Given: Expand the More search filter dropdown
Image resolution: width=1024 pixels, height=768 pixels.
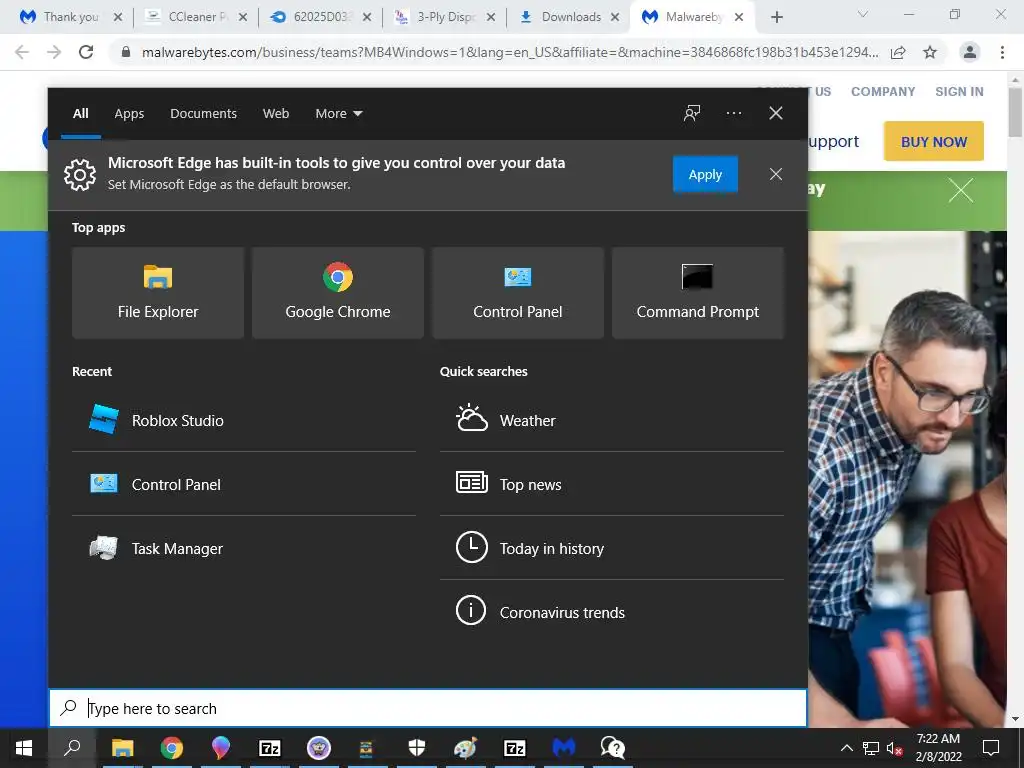Looking at the screenshot, I should tap(338, 113).
